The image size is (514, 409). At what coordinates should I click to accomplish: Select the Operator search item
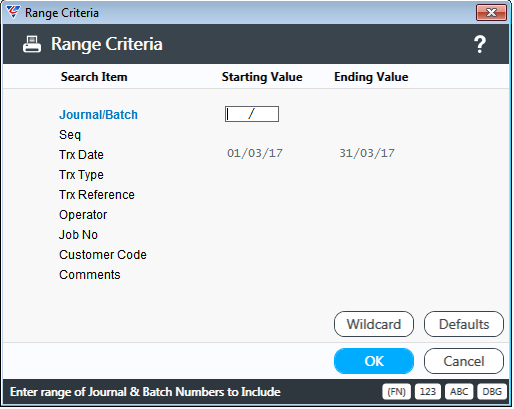click(x=83, y=215)
